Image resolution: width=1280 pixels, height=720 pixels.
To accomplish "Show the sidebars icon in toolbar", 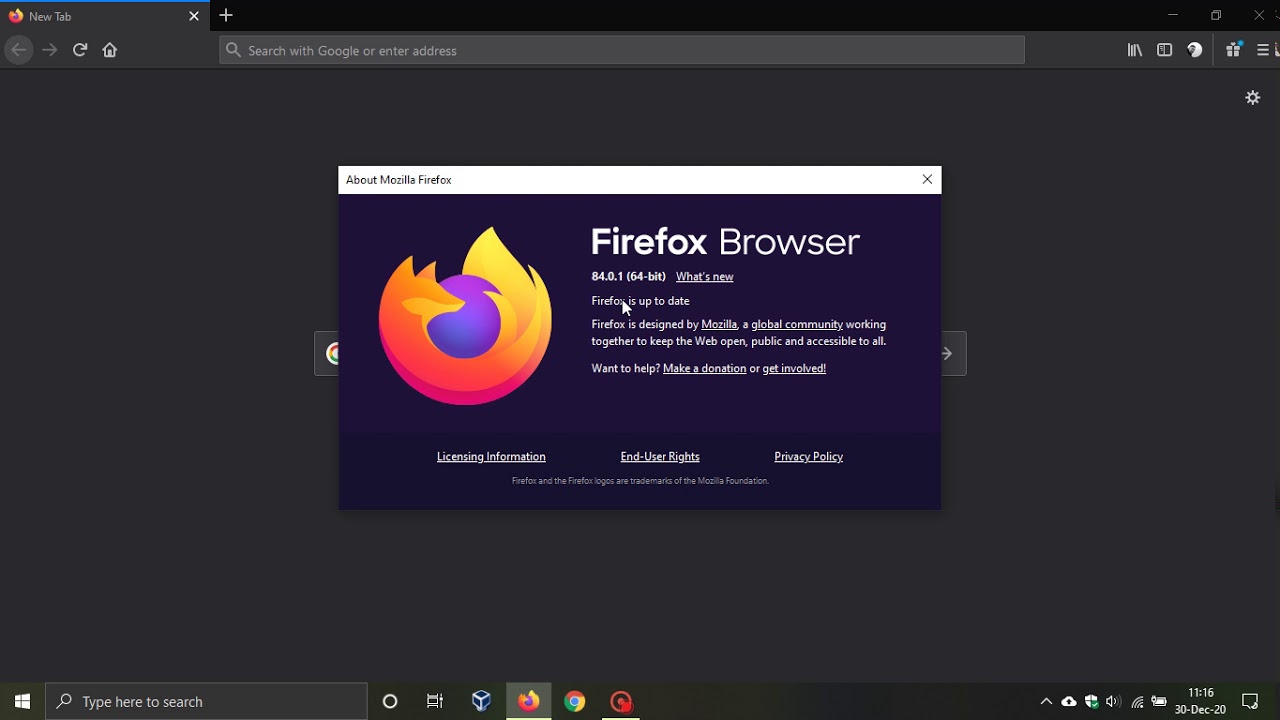I will point(1165,50).
